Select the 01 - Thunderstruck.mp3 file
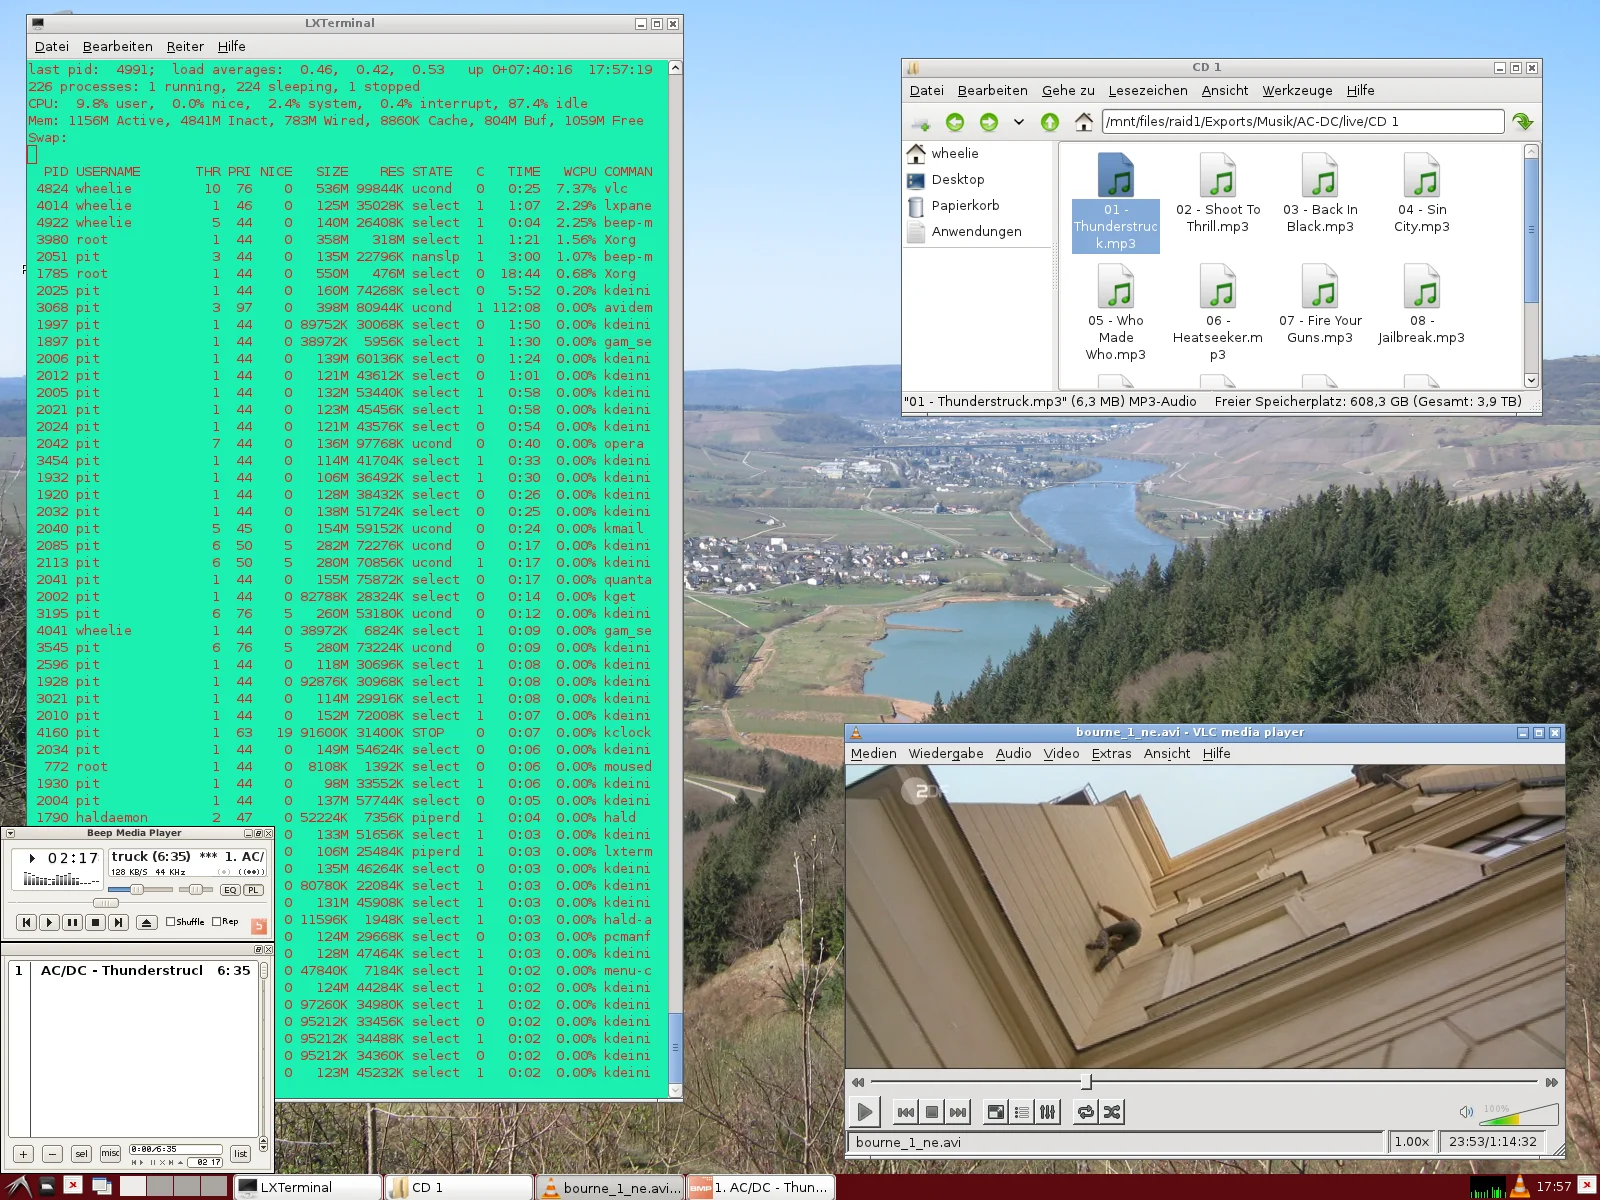1600x1200 pixels. (x=1116, y=202)
